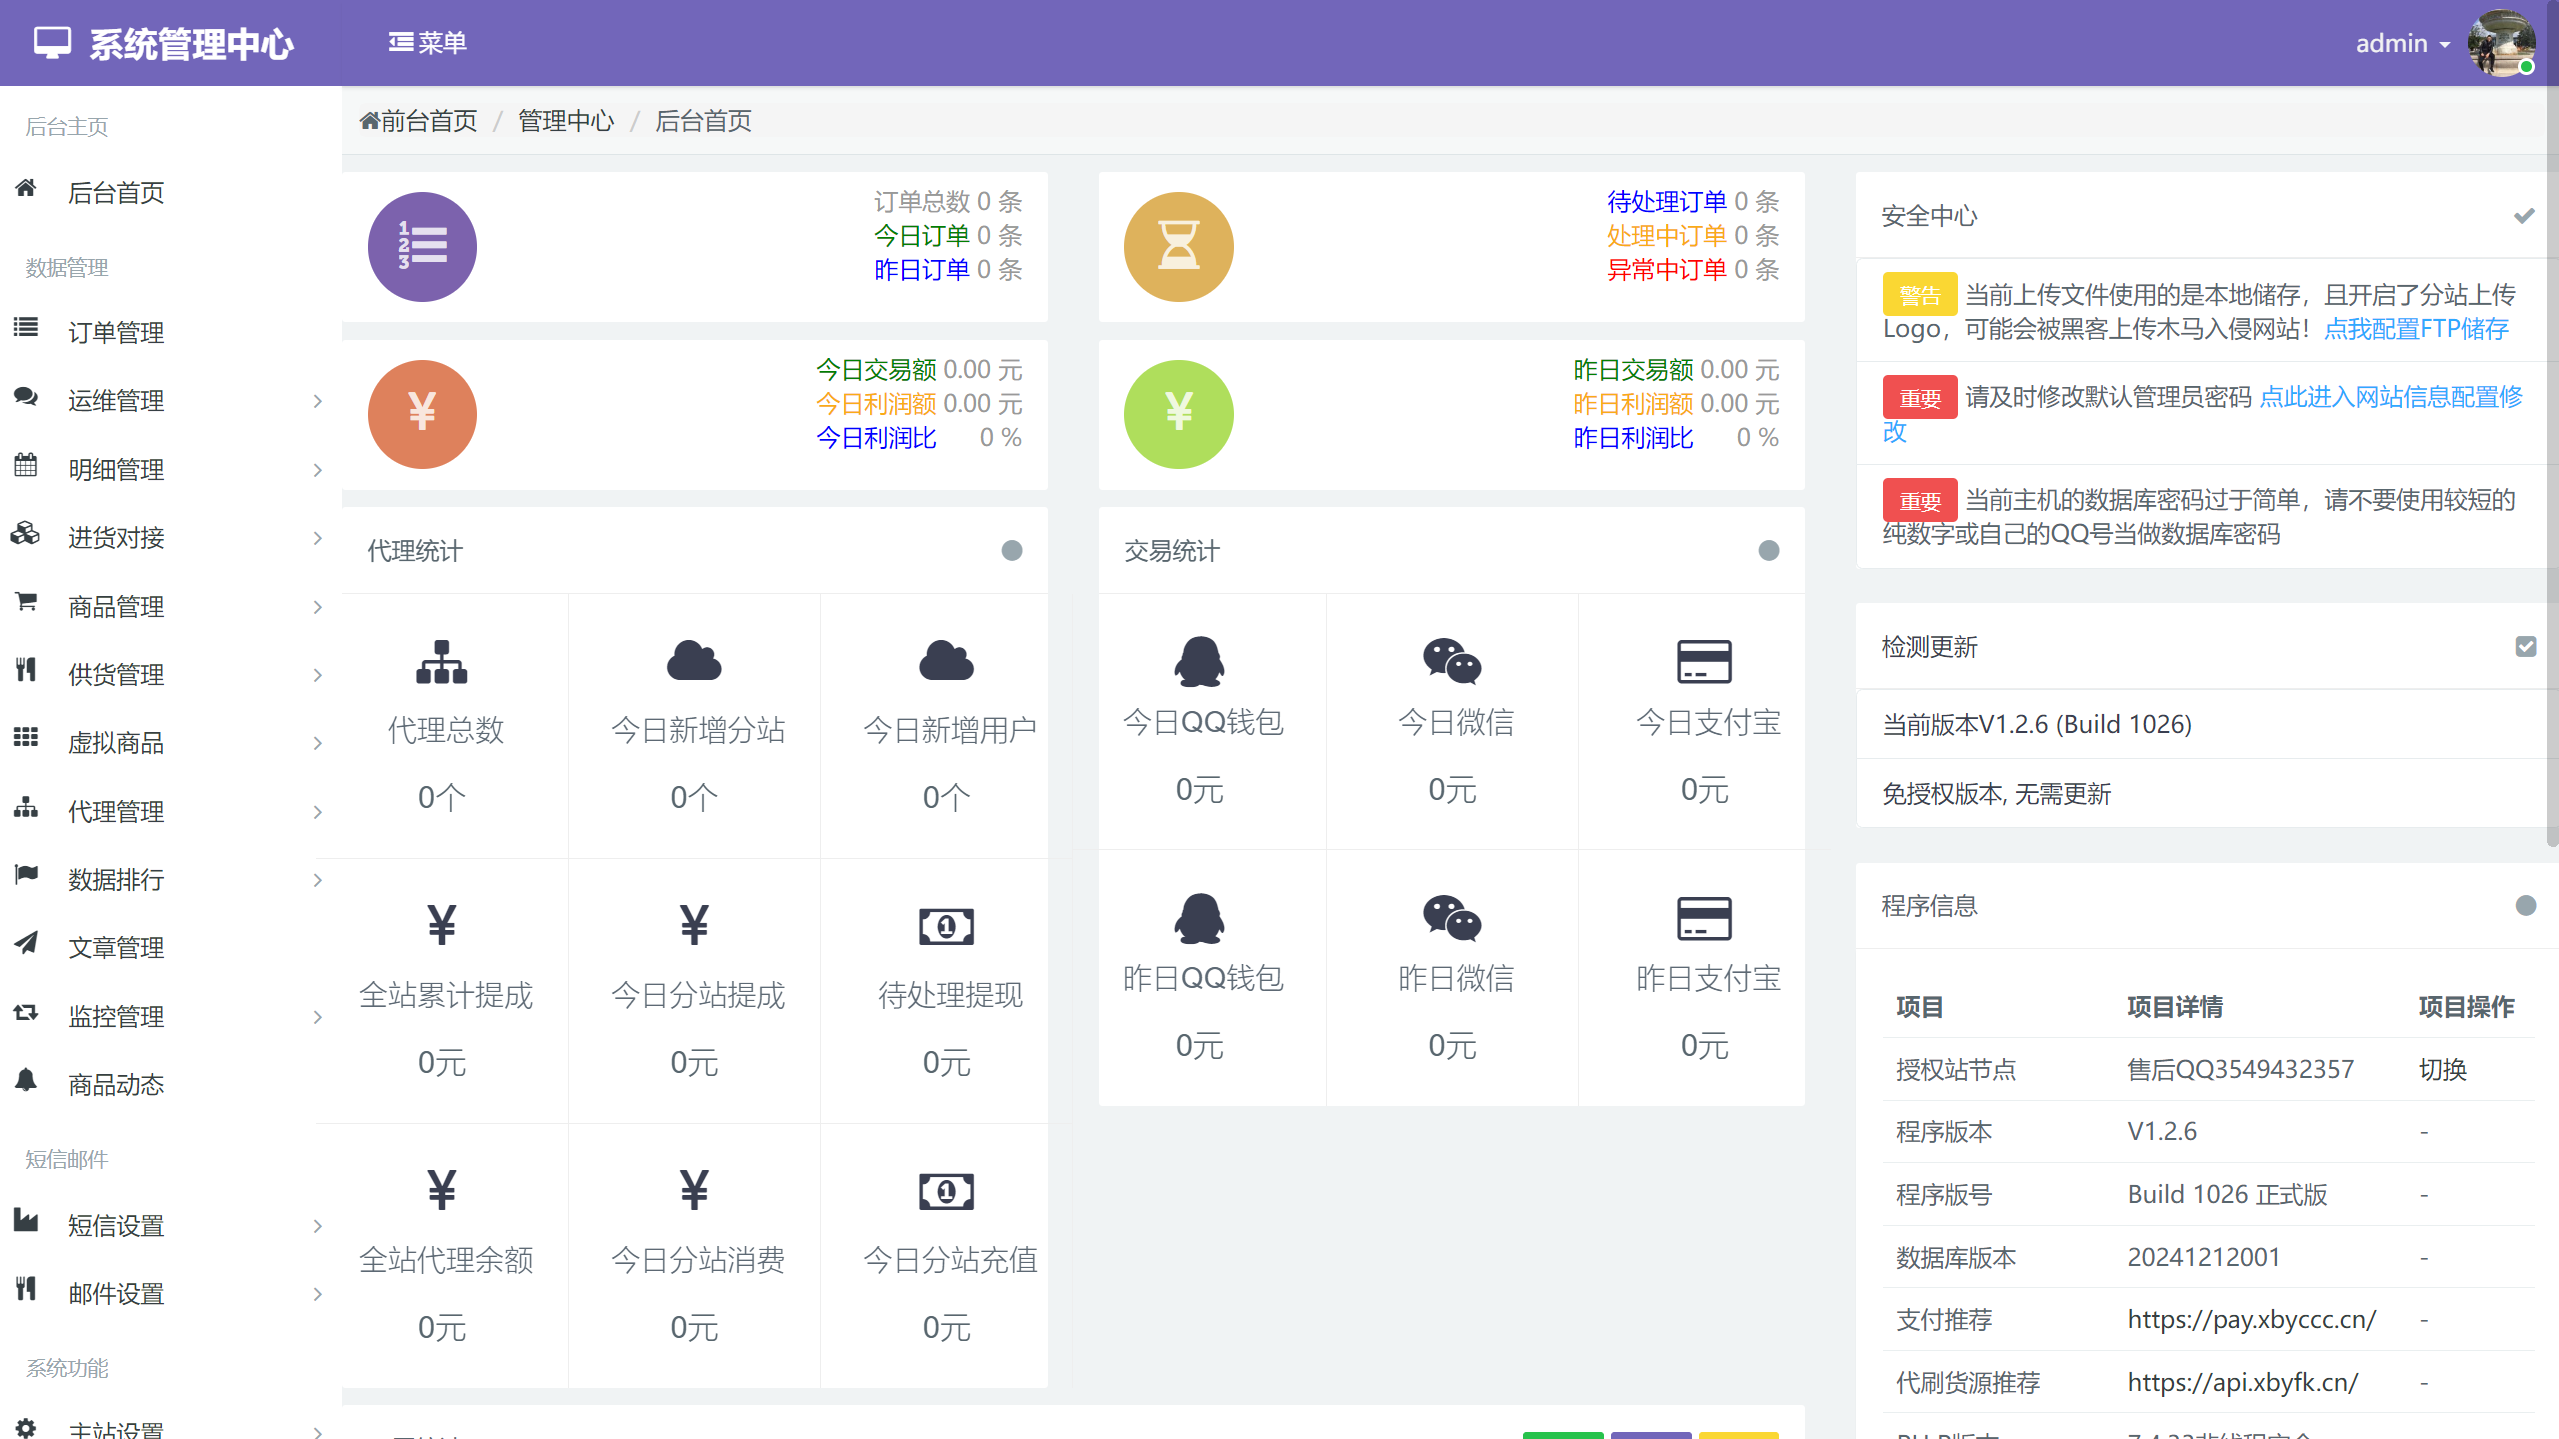The width and height of the screenshot is (2559, 1439).
Task: Expand the 运维管理 submenu
Action: [x=318, y=400]
